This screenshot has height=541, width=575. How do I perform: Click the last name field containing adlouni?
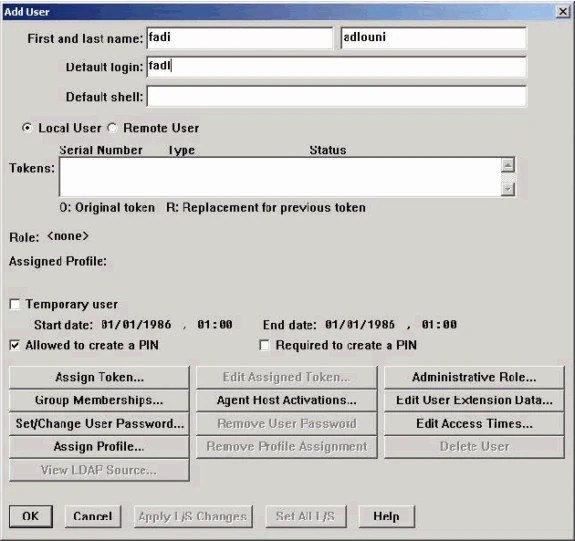(x=433, y=38)
